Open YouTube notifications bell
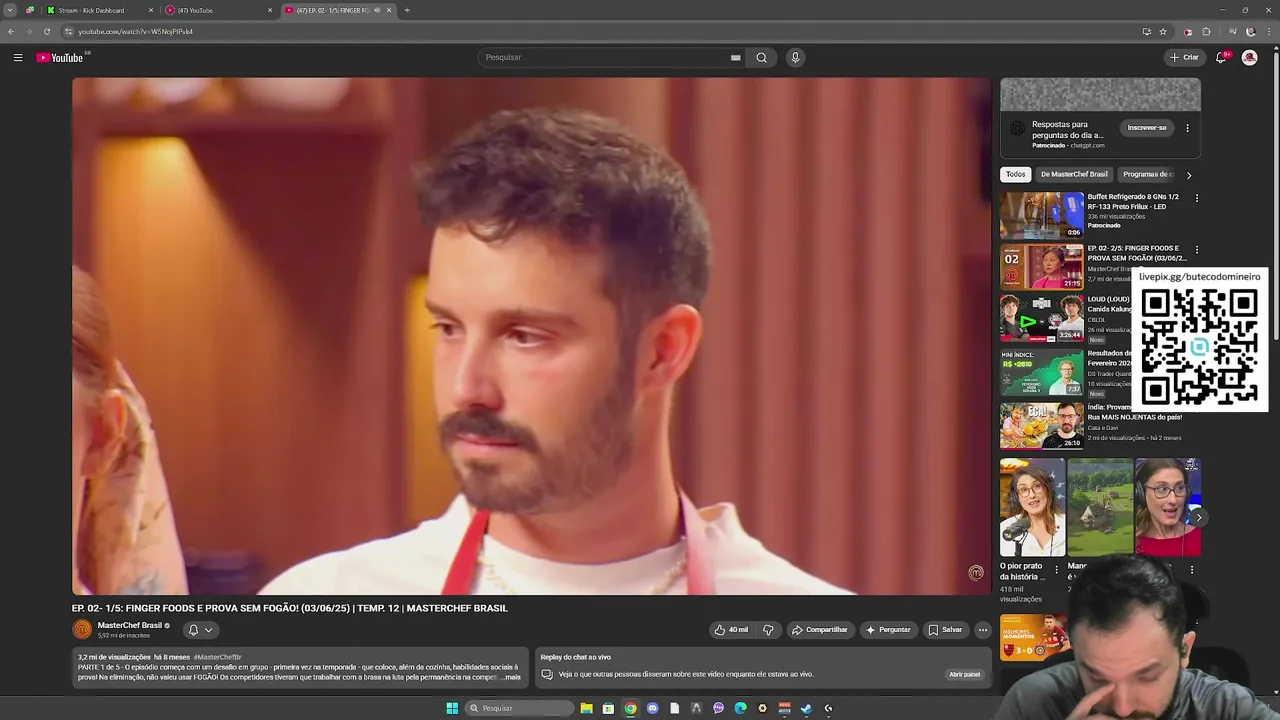 [x=1221, y=58]
